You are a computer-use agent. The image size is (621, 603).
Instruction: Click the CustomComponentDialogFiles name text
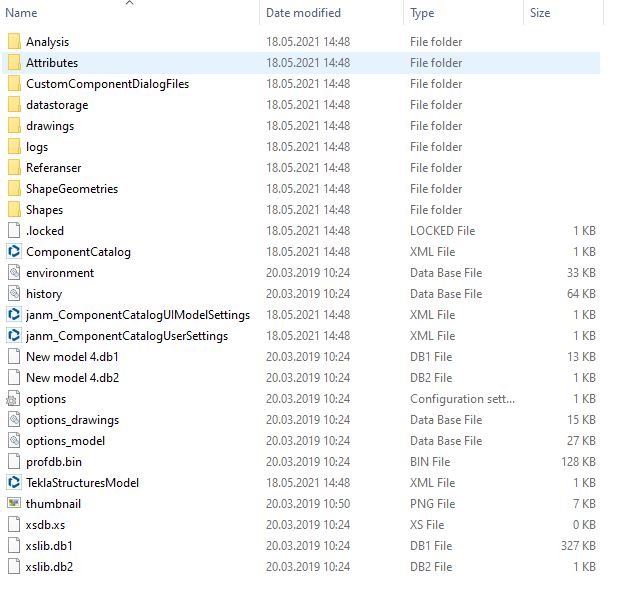click(107, 84)
